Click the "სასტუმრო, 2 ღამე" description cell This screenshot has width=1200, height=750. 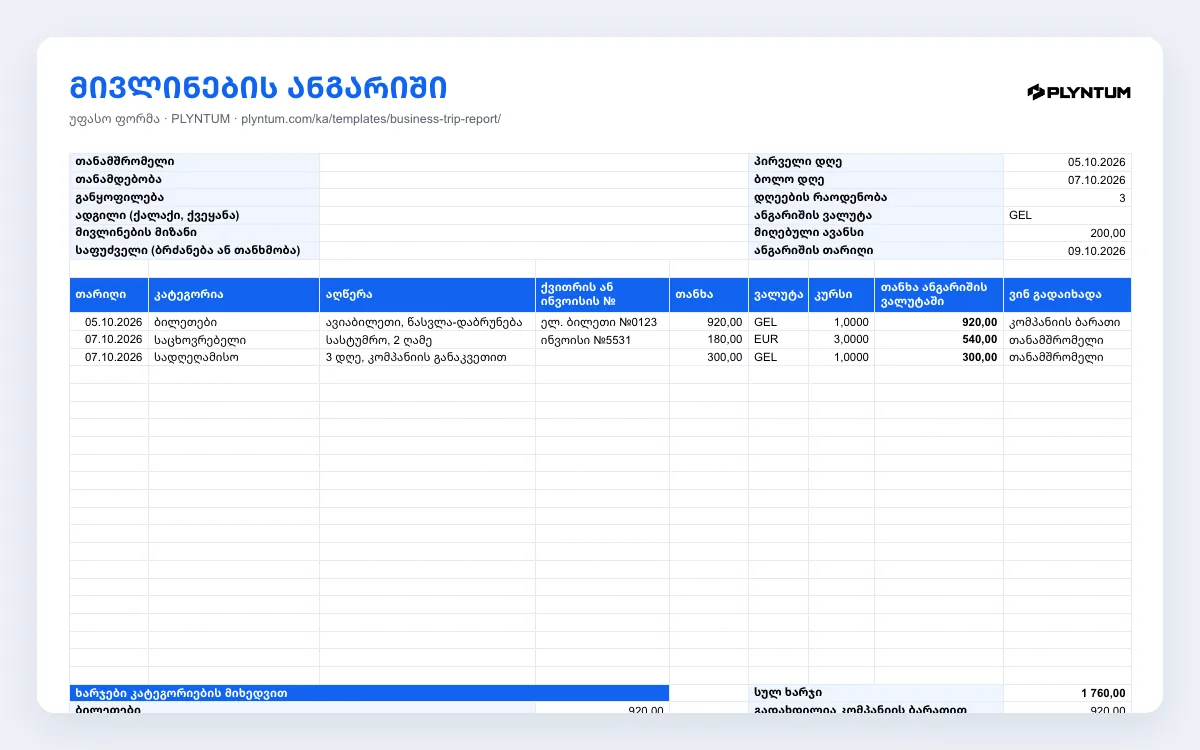click(427, 339)
